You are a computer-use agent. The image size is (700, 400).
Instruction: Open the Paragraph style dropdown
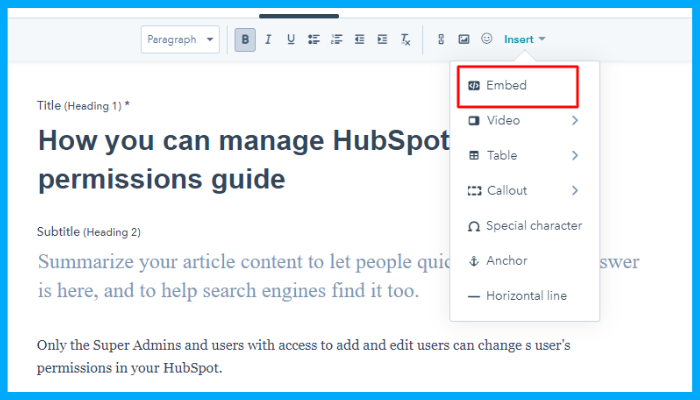tap(180, 40)
